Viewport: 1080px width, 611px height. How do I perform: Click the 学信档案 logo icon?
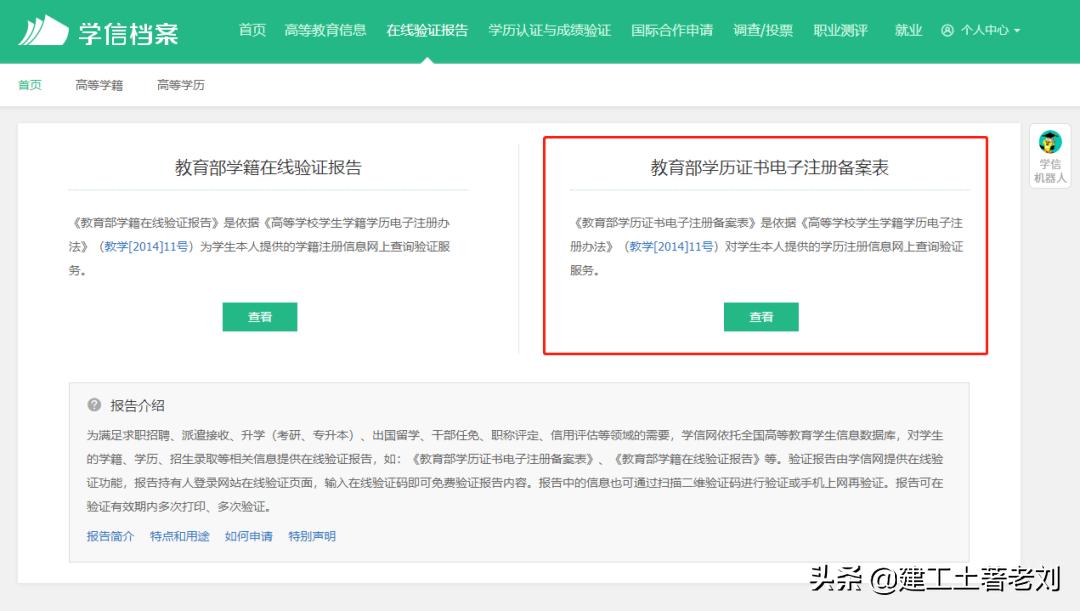(x=45, y=30)
